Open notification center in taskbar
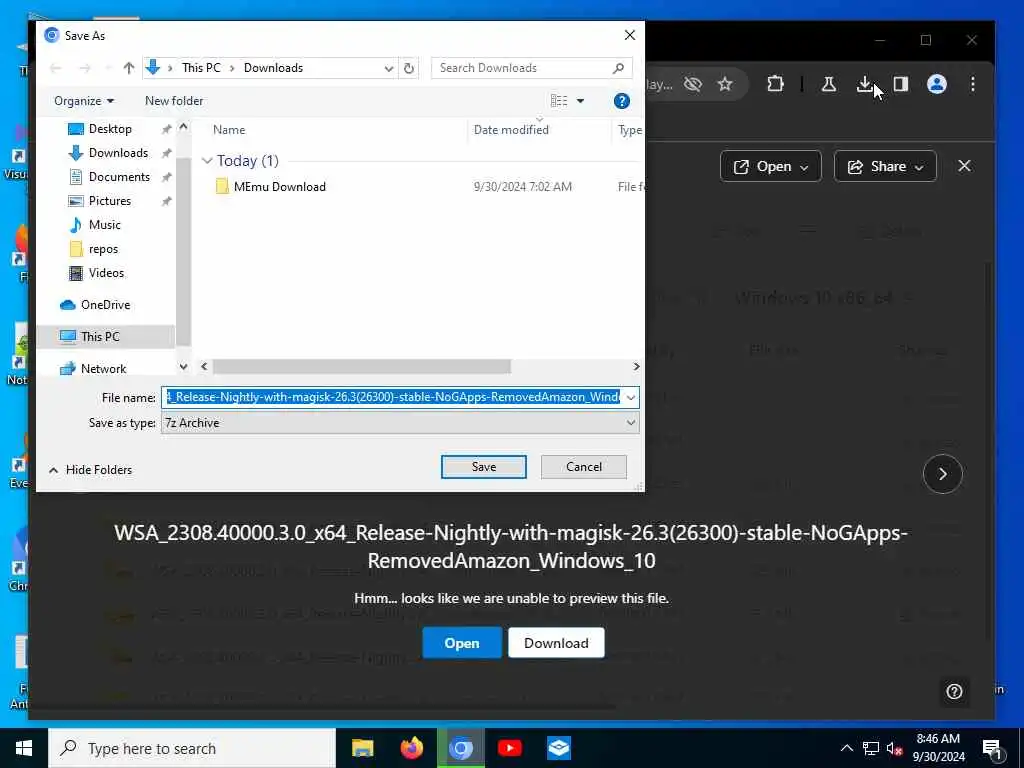Viewport: 1024px width, 768px height. point(992,748)
